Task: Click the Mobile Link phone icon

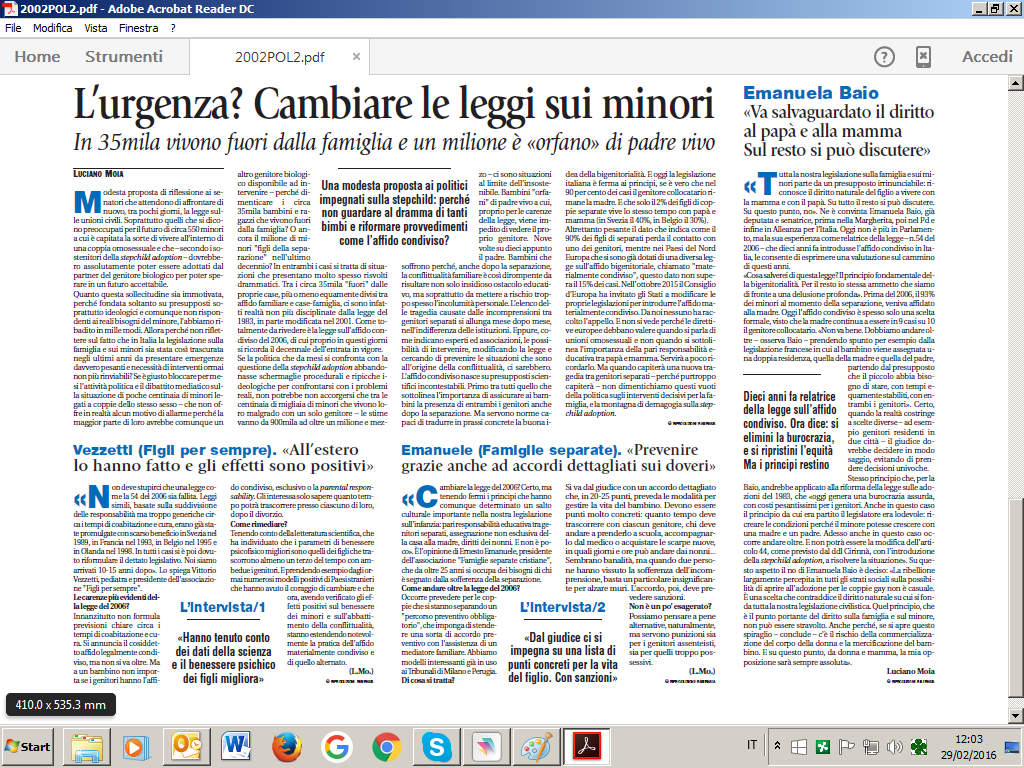Action: 923,57
